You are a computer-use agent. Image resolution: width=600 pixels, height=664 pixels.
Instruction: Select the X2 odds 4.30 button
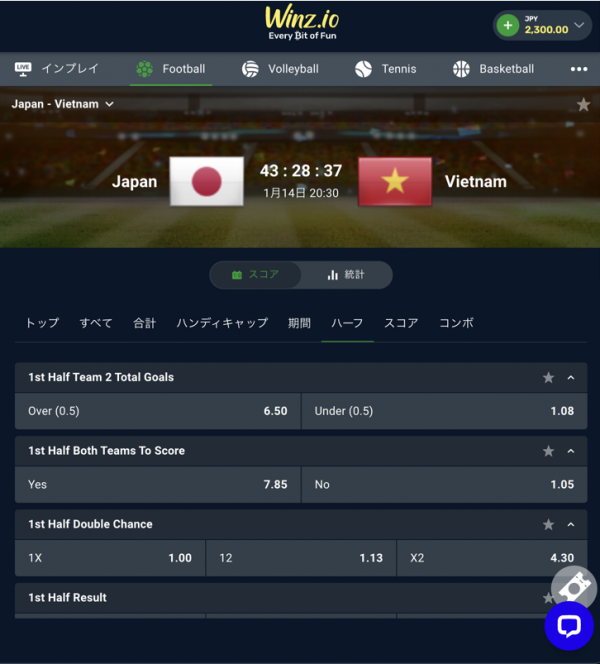(492, 558)
